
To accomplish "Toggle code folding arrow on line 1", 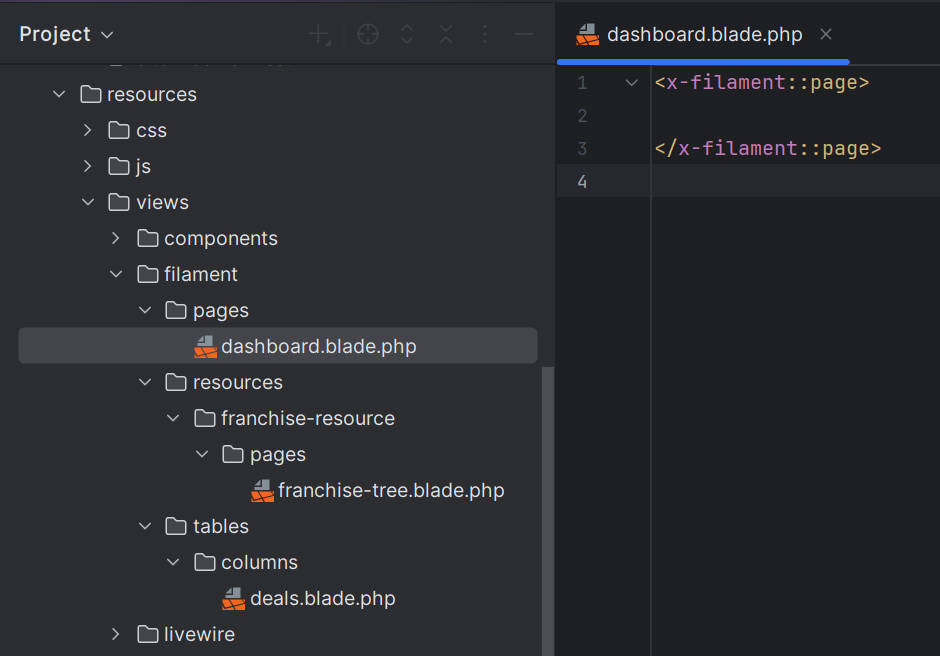I will click(x=631, y=83).
